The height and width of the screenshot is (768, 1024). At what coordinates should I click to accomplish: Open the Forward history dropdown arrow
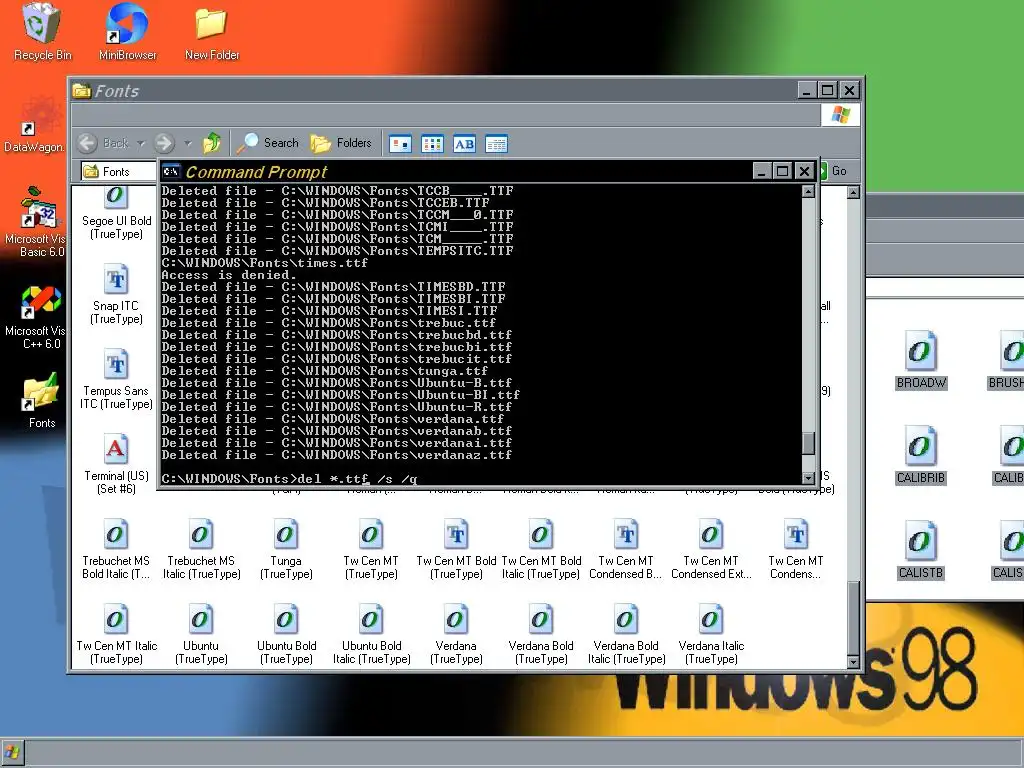pyautogui.click(x=187, y=143)
